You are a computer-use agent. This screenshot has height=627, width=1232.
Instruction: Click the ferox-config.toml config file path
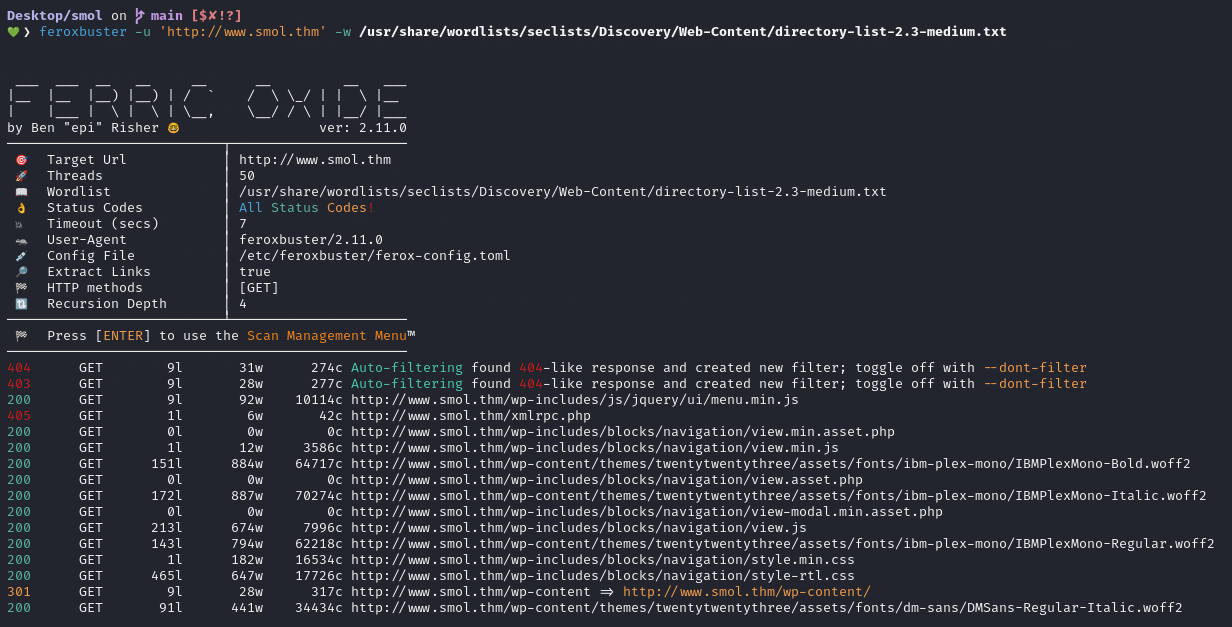[x=374, y=256]
